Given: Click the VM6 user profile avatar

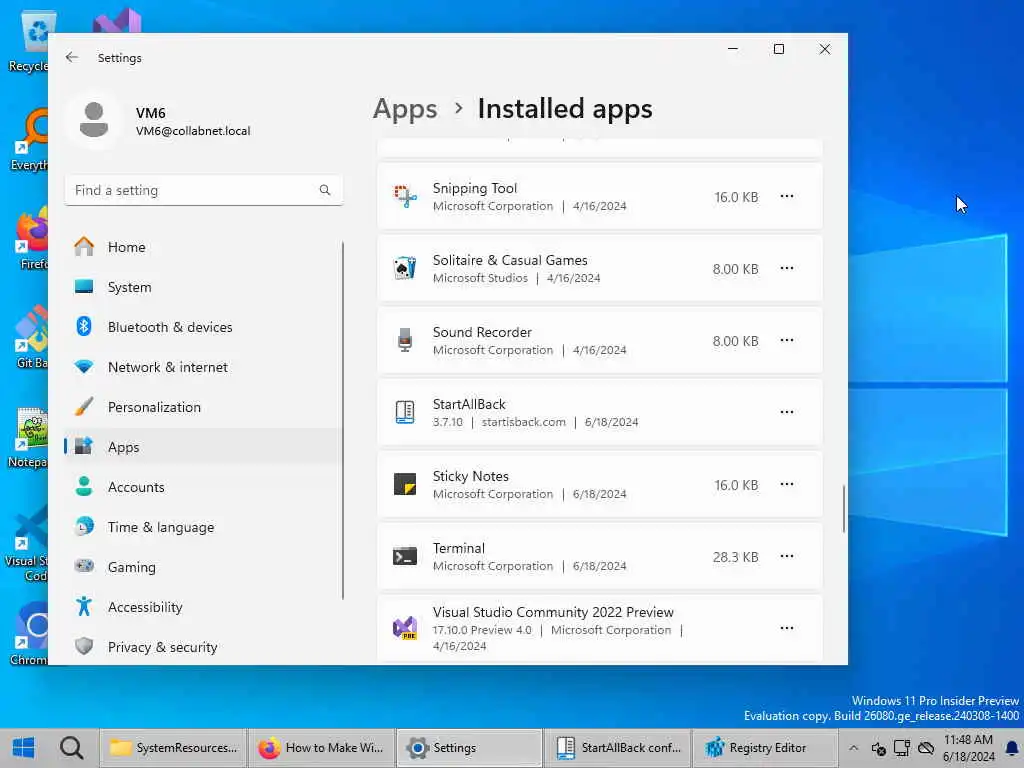Looking at the screenshot, I should tap(94, 120).
